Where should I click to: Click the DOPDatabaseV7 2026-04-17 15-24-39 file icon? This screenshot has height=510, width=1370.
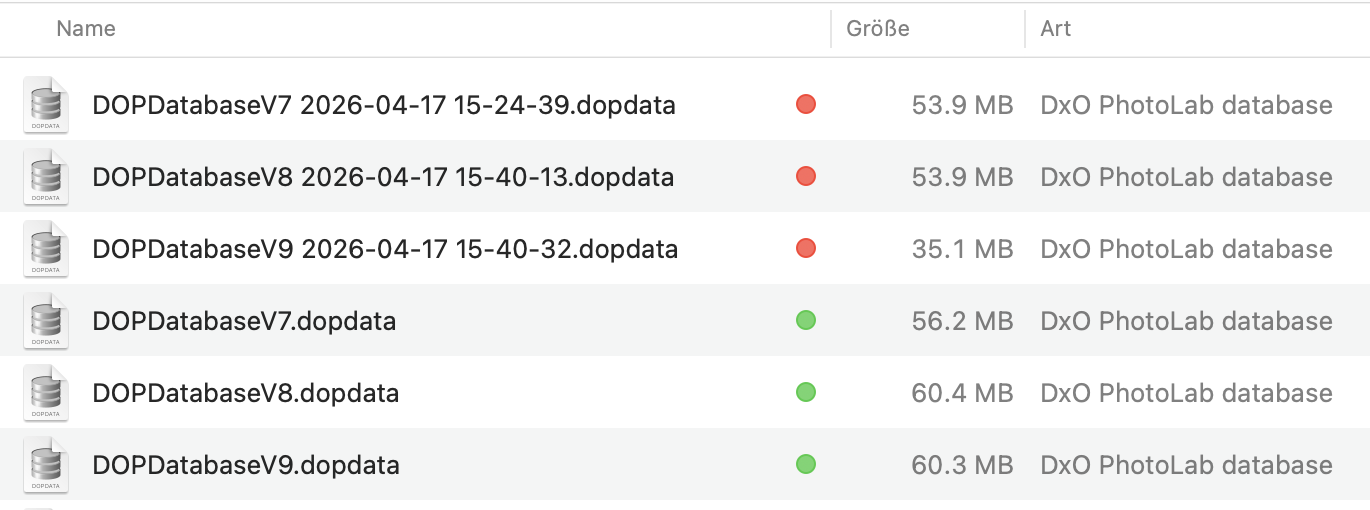pos(46,105)
